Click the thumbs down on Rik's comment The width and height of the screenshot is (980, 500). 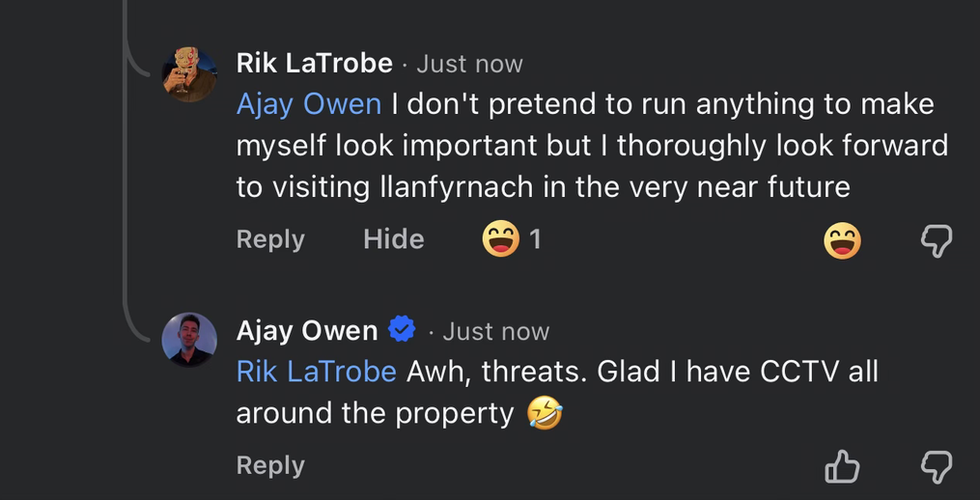coord(936,240)
